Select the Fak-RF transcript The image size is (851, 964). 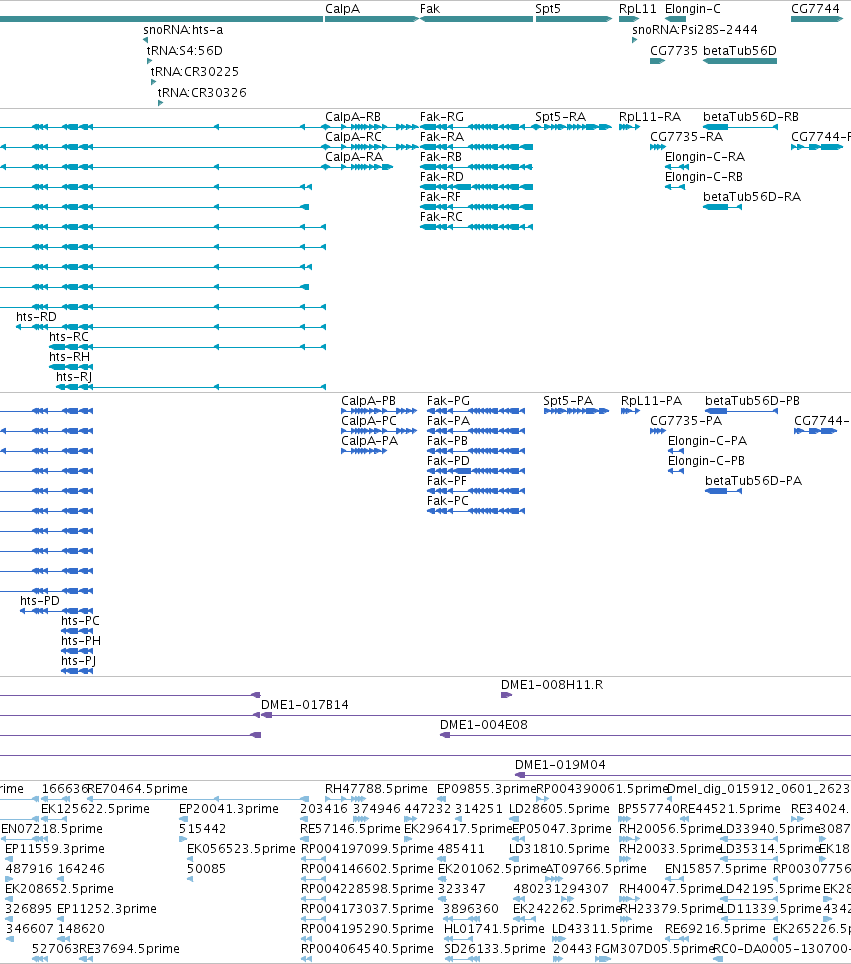pyautogui.click(x=477, y=207)
